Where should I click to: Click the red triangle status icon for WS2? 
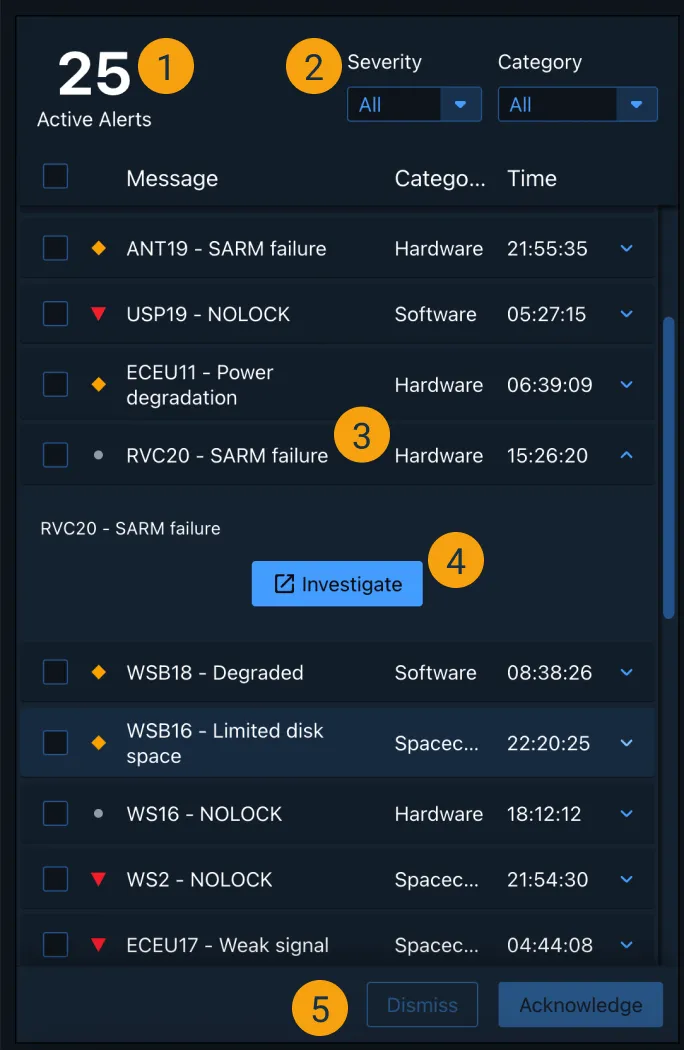point(98,879)
